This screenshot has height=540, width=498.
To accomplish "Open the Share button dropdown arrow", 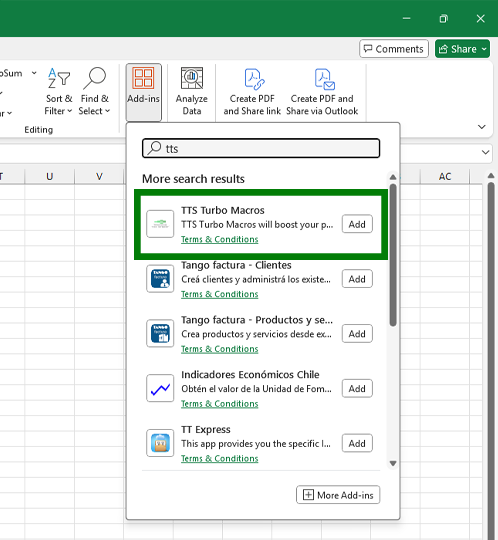I will [x=485, y=49].
